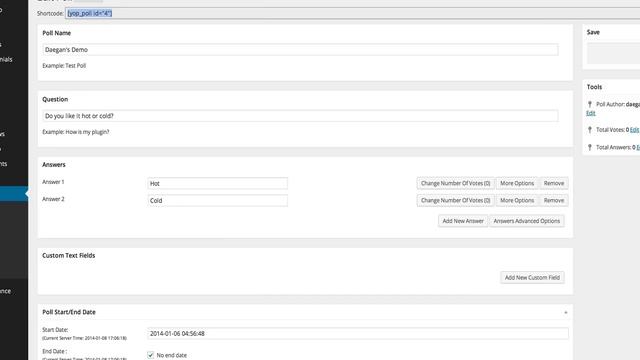Click the Tools panel heading
Screen dimensions: 640x360
[594, 87]
